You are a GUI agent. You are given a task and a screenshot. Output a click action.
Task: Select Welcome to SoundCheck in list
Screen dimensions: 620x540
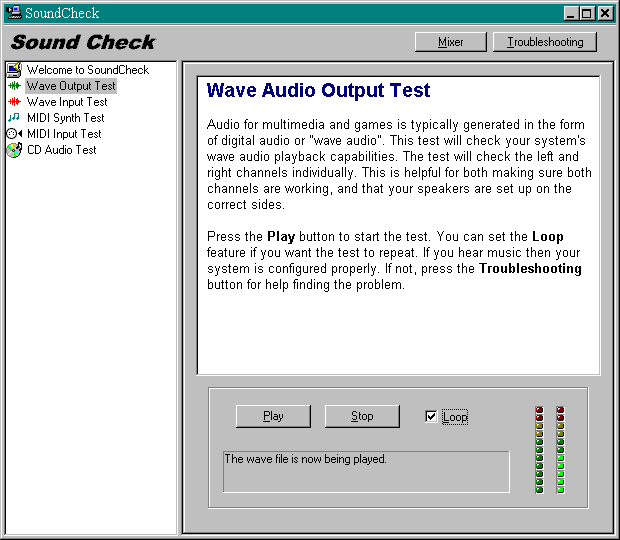[87, 70]
